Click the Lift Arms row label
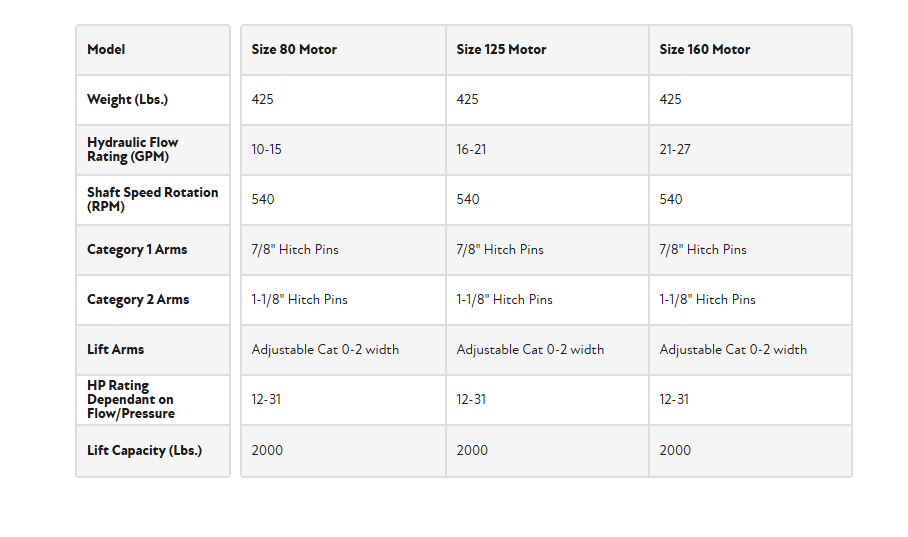The height and width of the screenshot is (537, 908). (x=115, y=350)
